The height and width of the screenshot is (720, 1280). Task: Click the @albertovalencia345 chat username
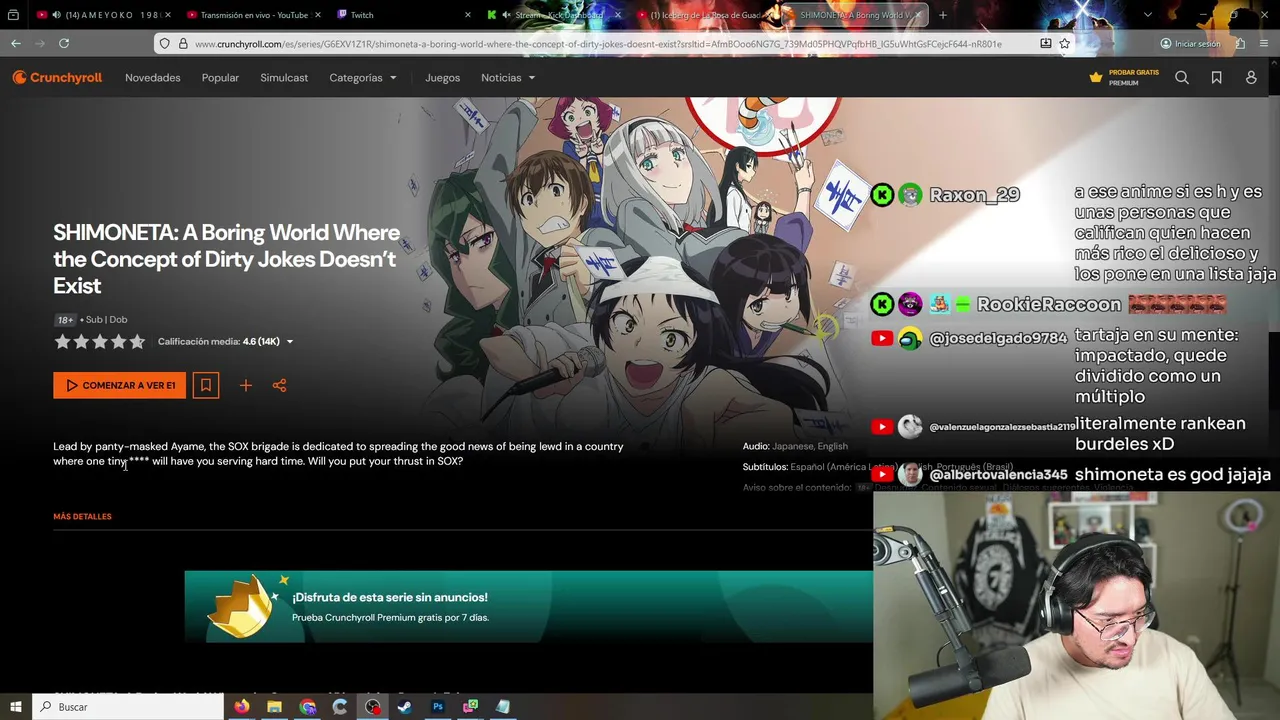(x=998, y=475)
